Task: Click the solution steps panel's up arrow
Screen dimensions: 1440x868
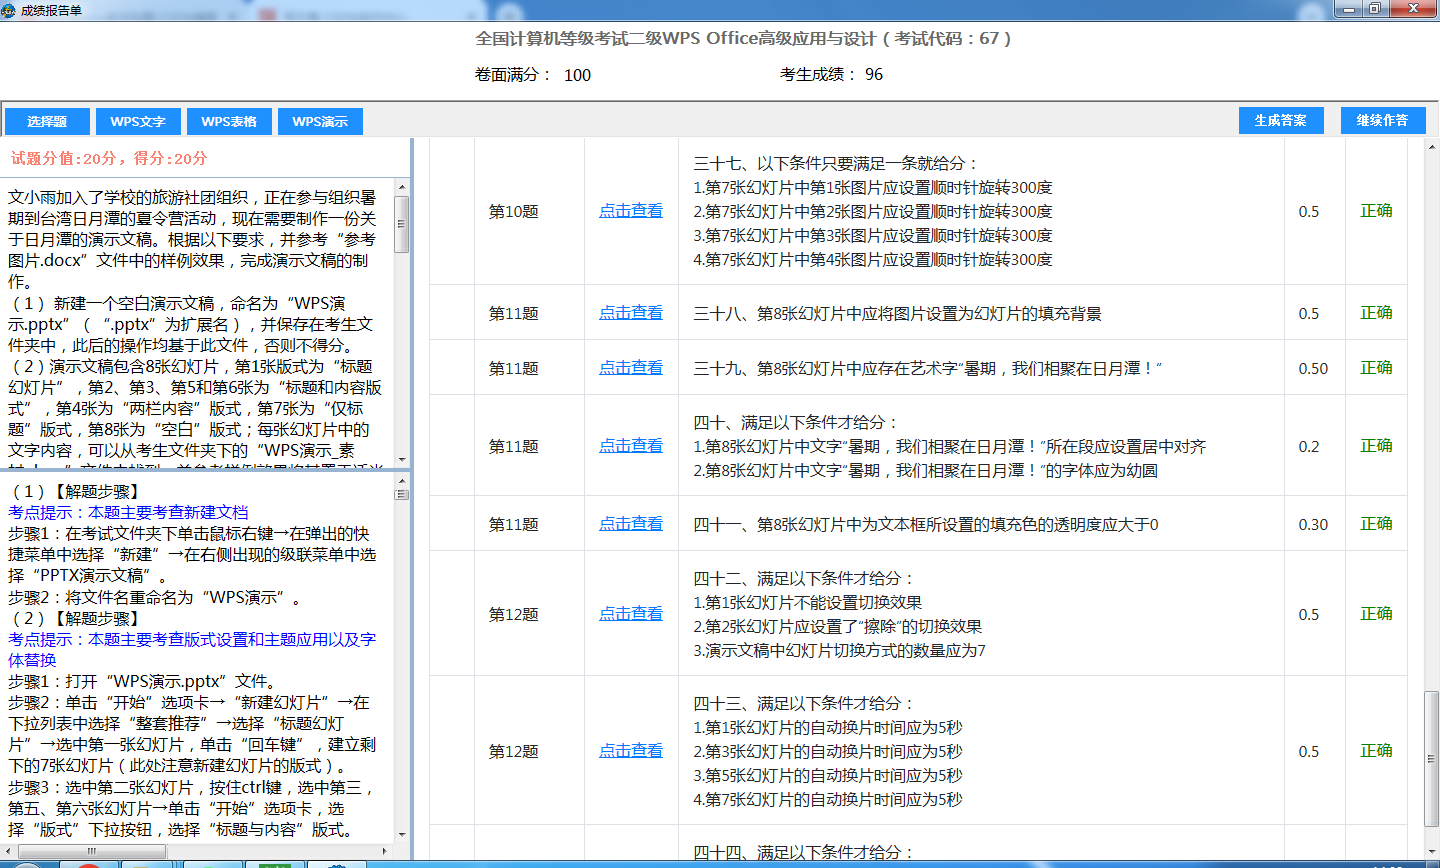Action: tap(402, 481)
